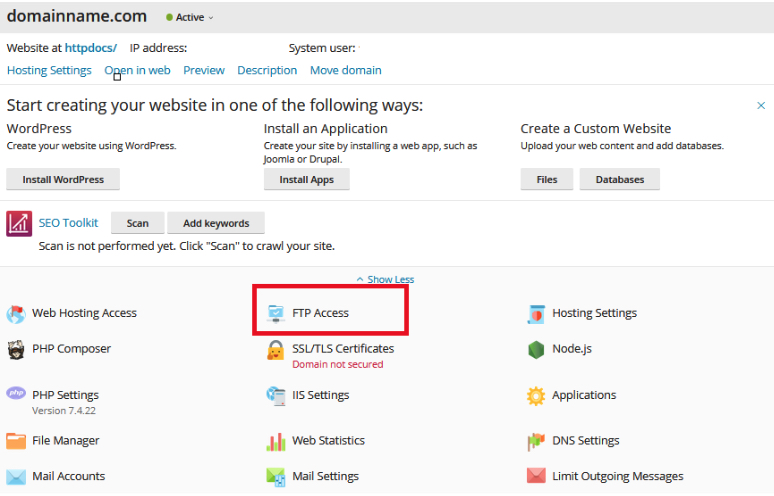
Task: Click the Add keywords button
Action: click(x=216, y=224)
